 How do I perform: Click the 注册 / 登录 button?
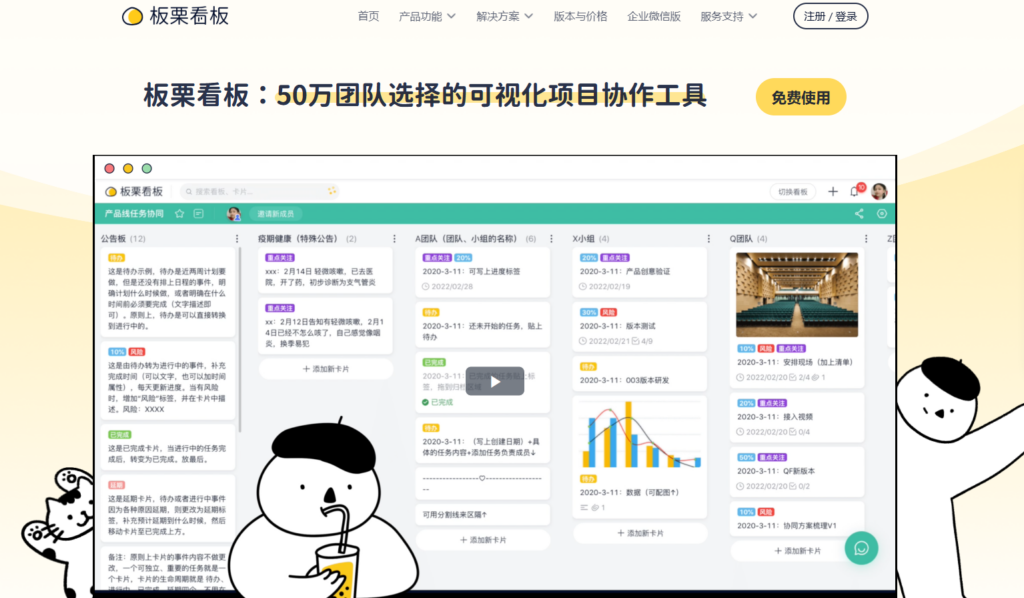click(x=829, y=16)
